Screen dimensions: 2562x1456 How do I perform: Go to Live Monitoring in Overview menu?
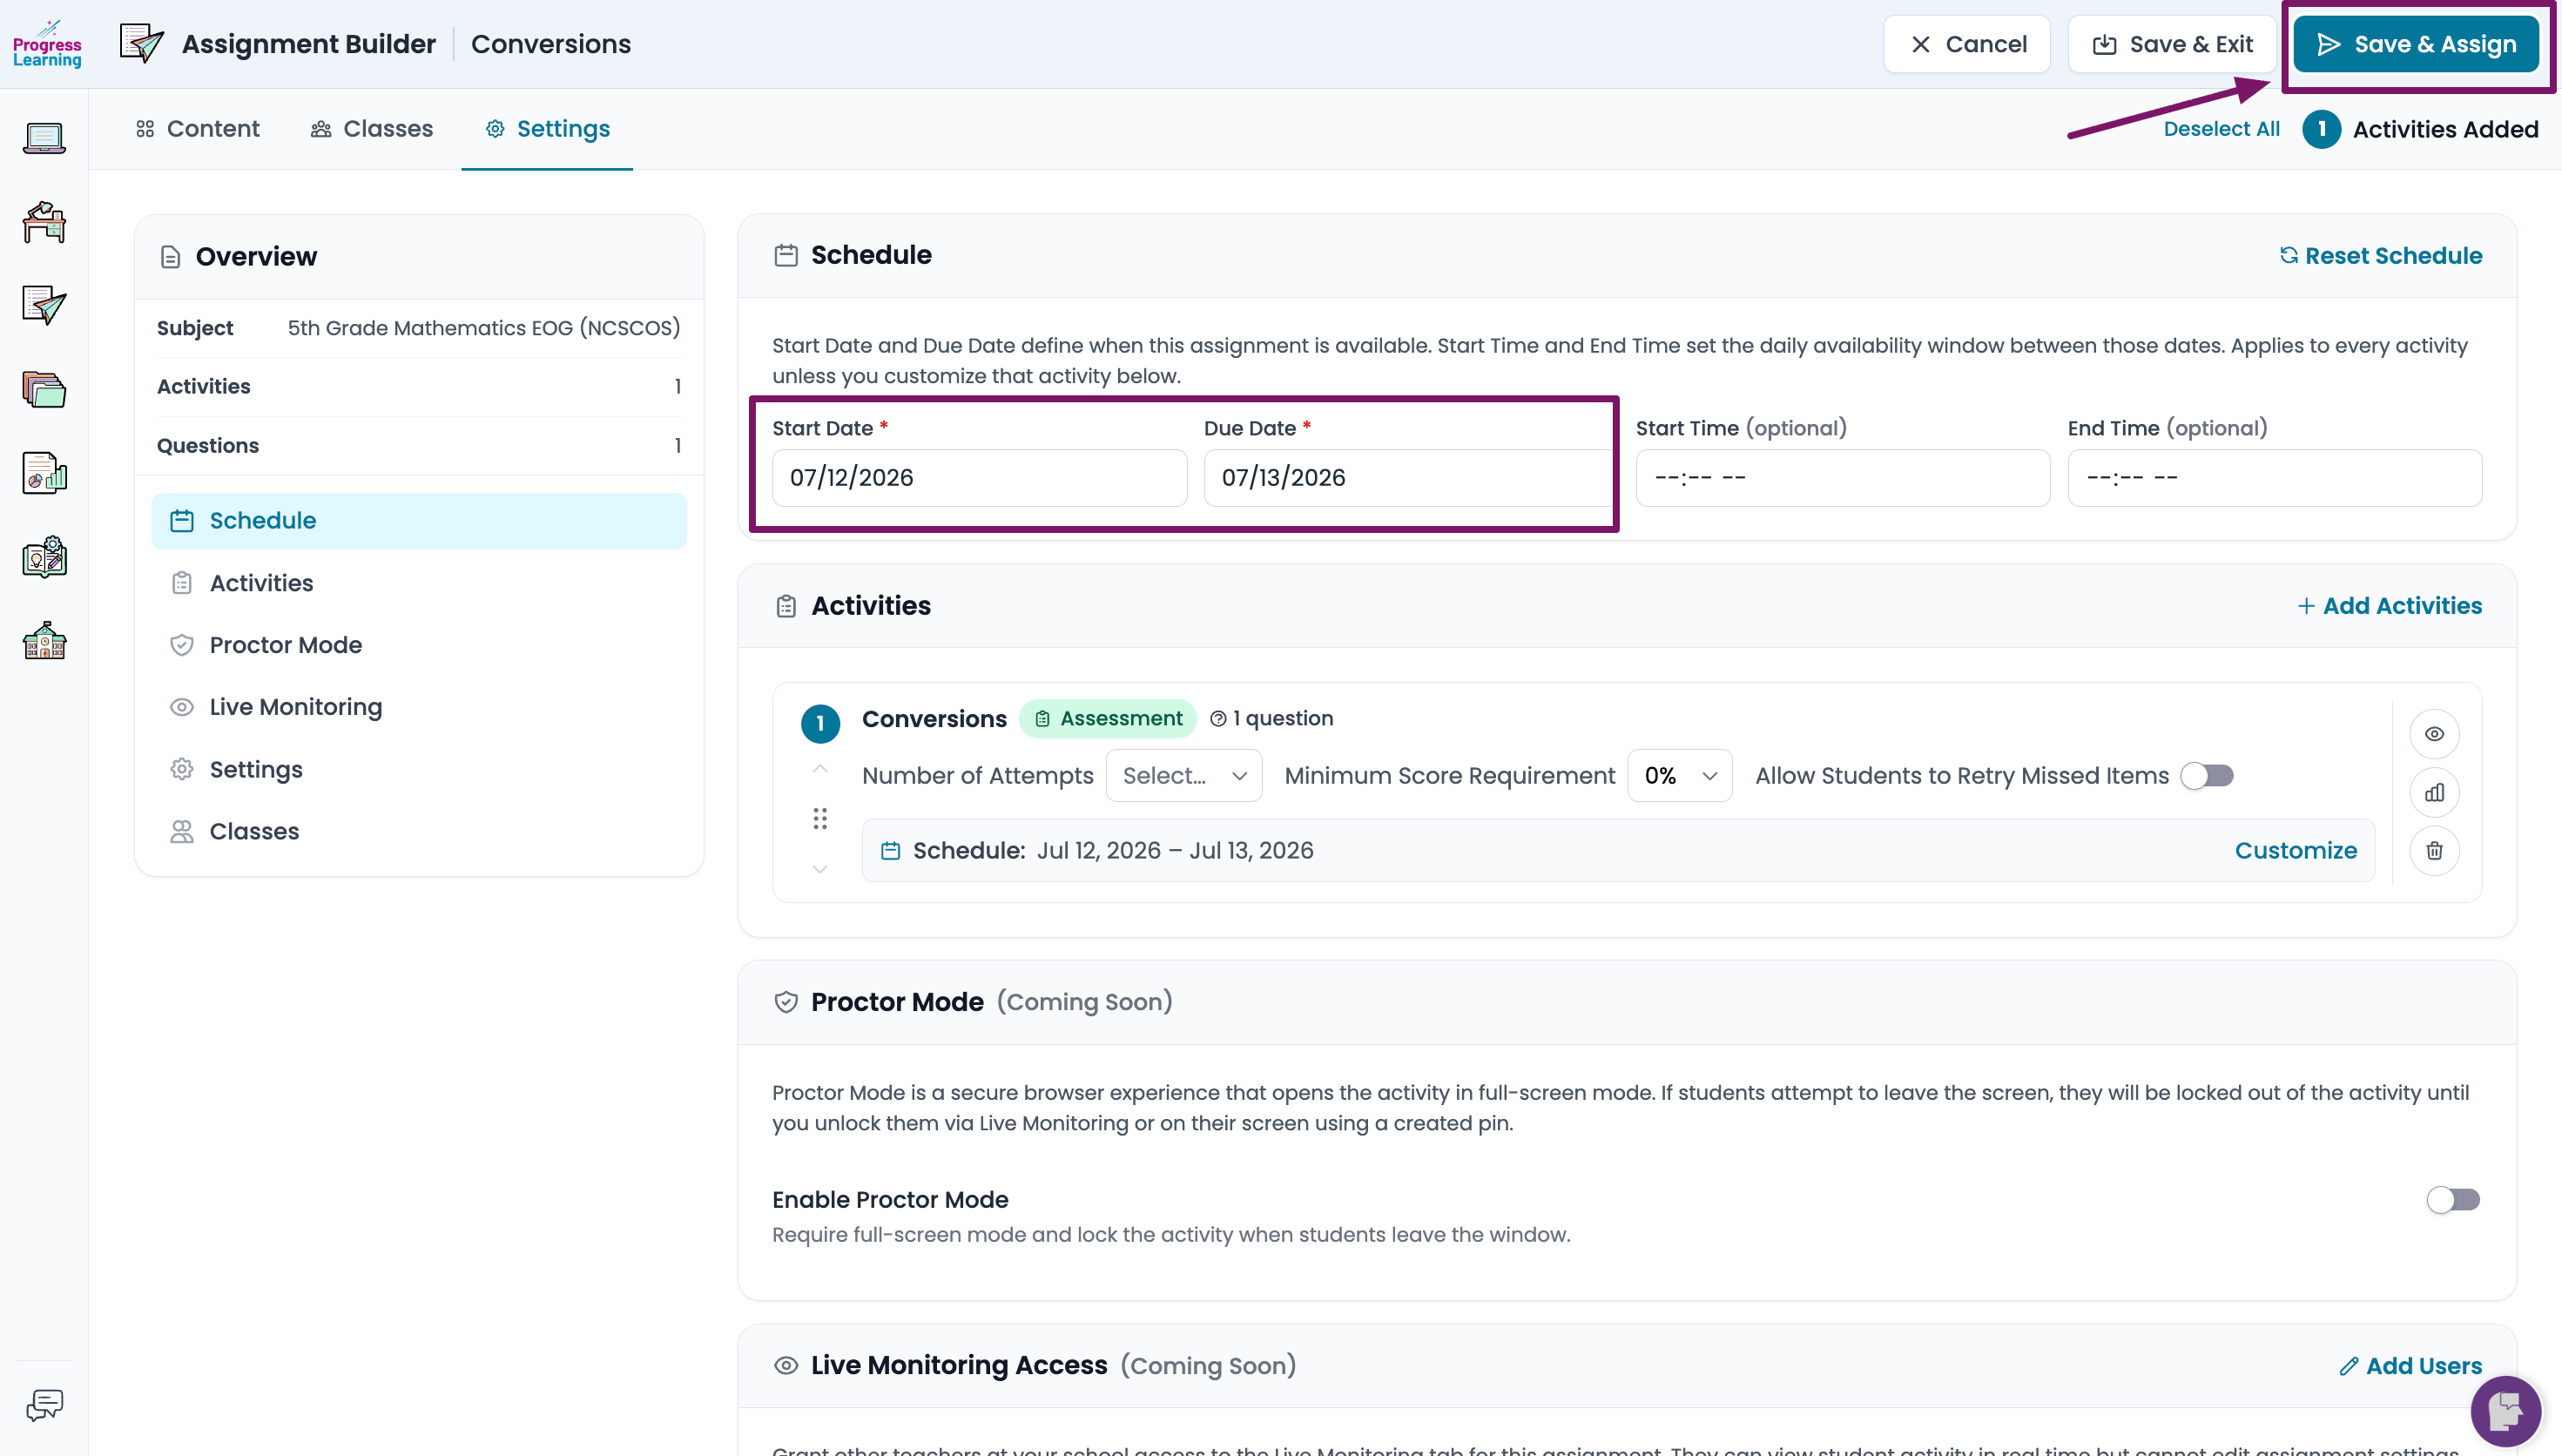point(419,707)
